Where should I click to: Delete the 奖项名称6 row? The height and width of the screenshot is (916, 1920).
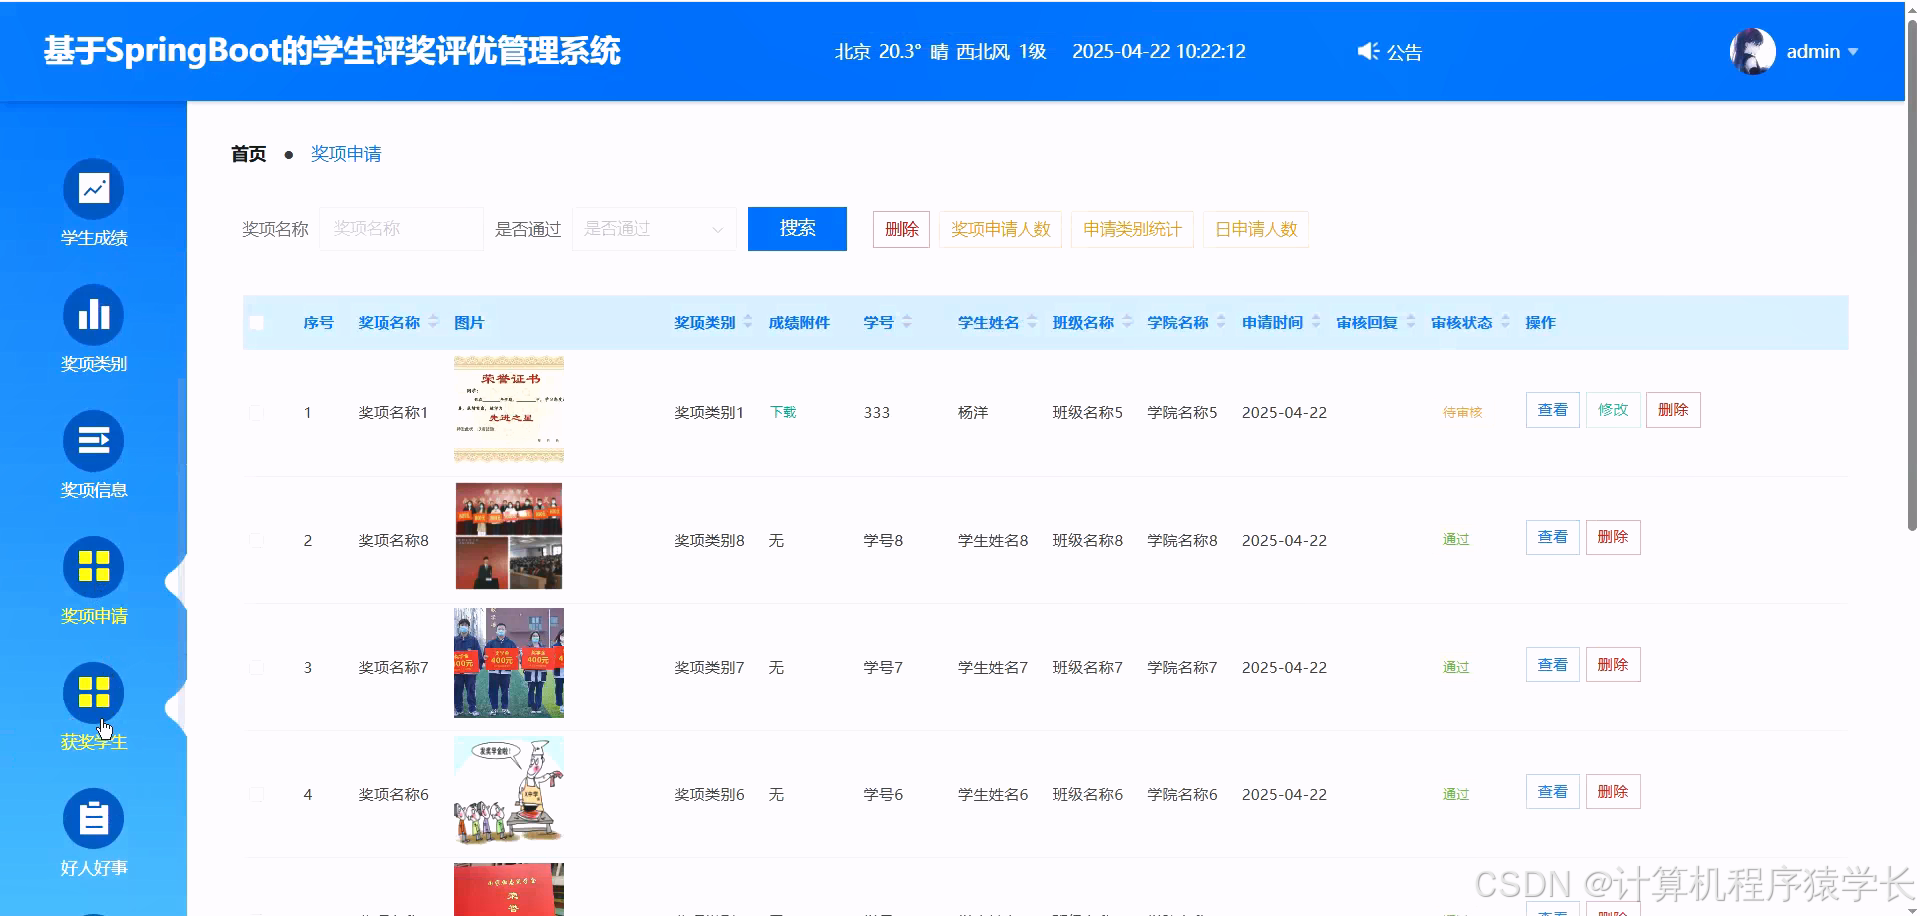coord(1613,792)
